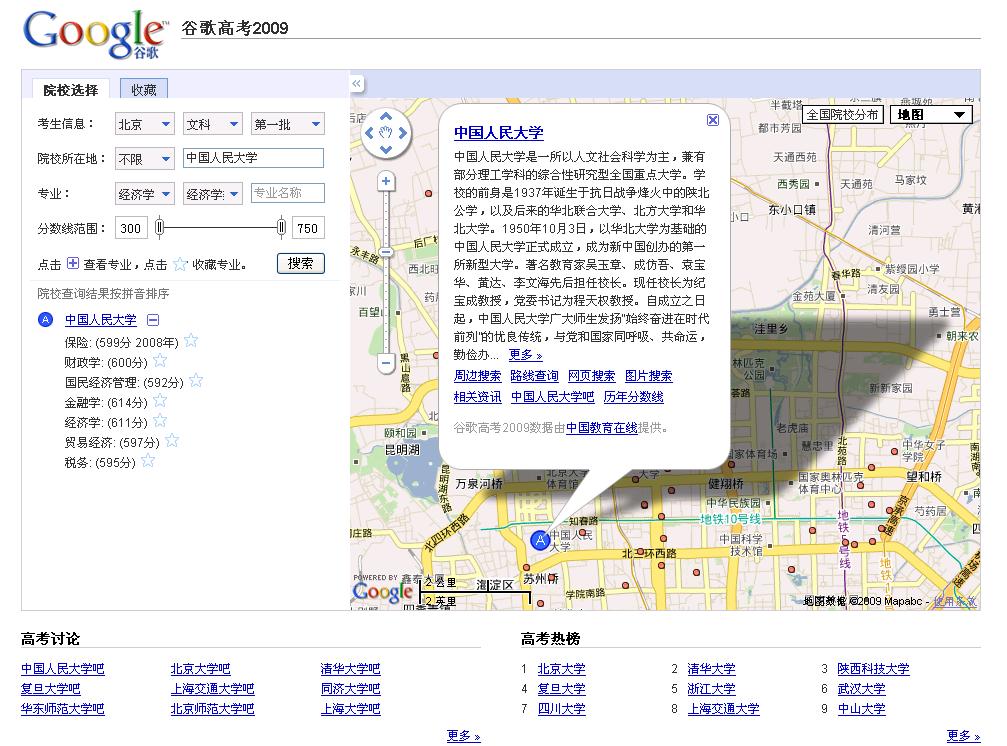Click the map zoom out minus button
This screenshot has width=1007, height=746.
pos(386,364)
